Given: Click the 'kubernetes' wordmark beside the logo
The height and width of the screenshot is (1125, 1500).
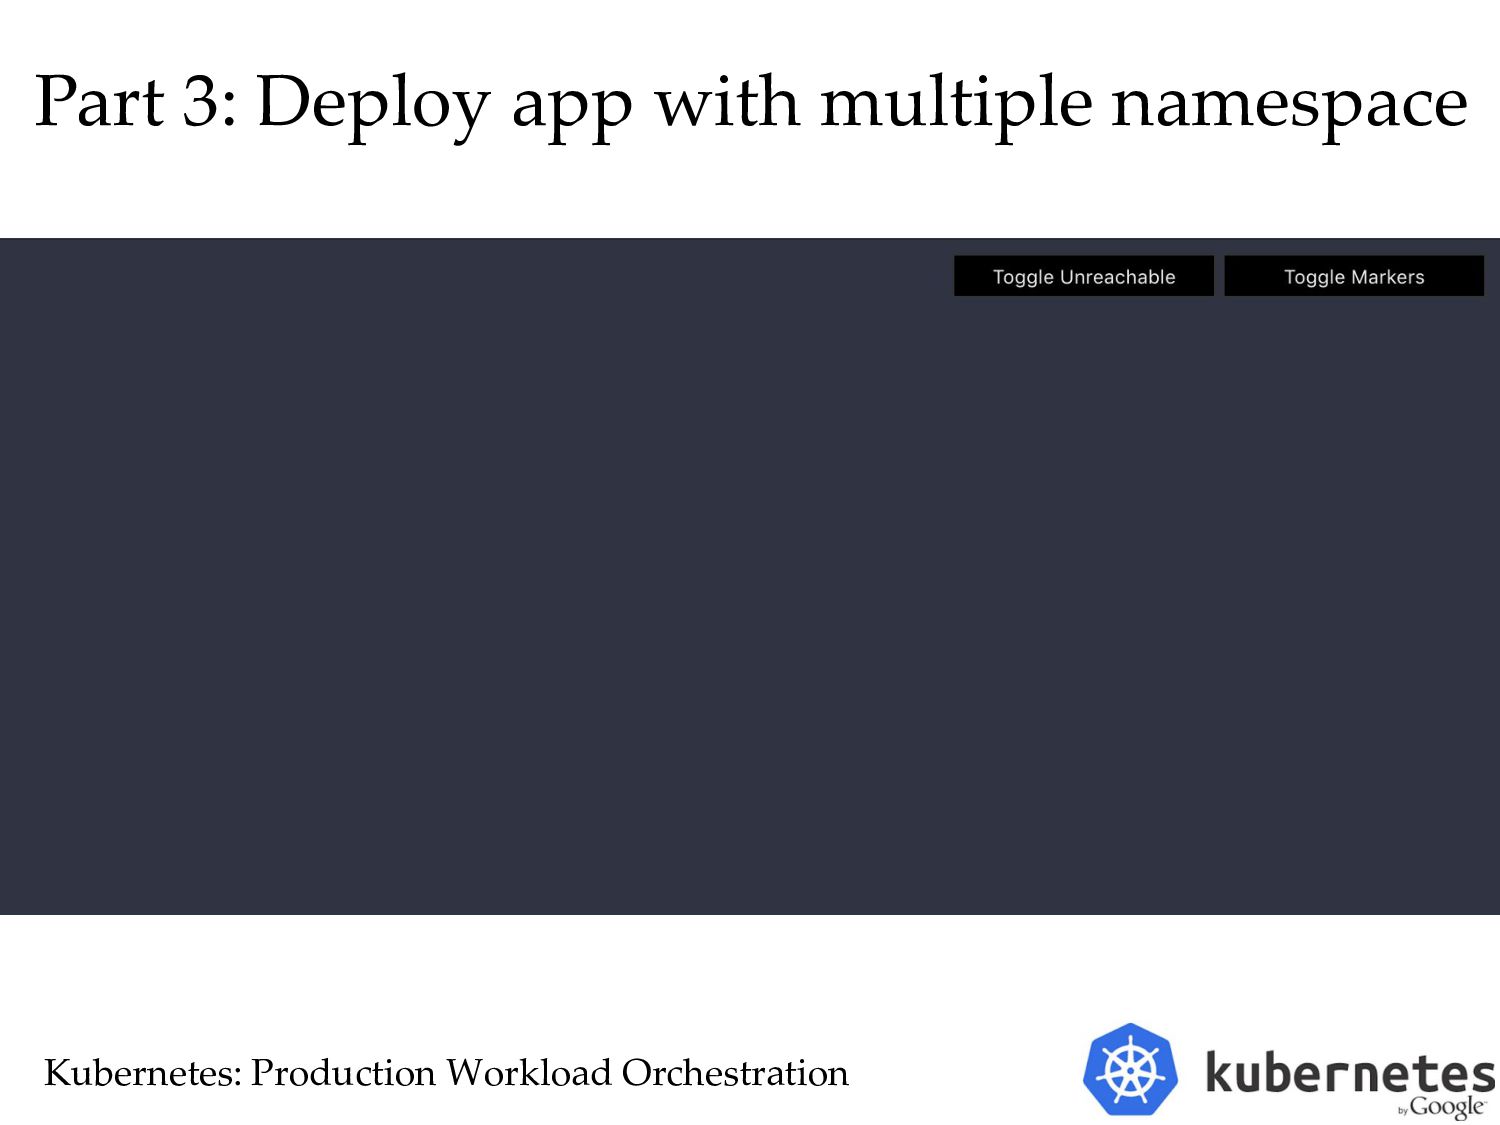Looking at the screenshot, I should [1351, 1072].
